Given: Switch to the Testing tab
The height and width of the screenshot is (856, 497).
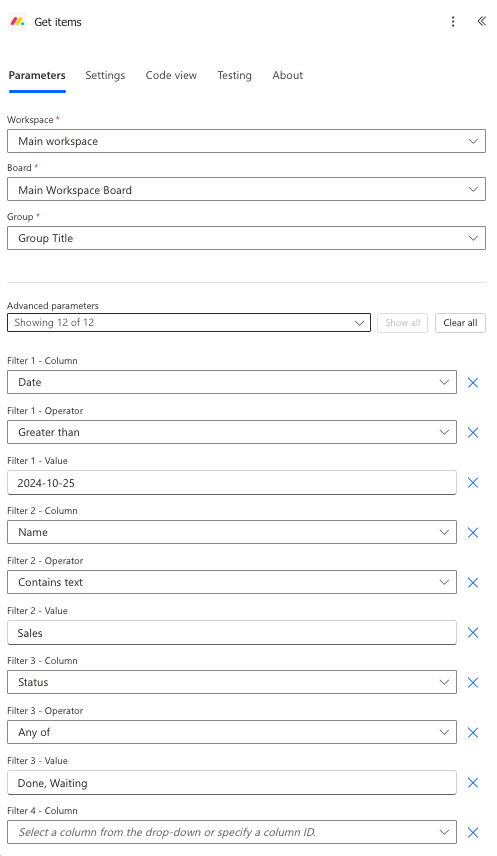Looking at the screenshot, I should [x=234, y=75].
